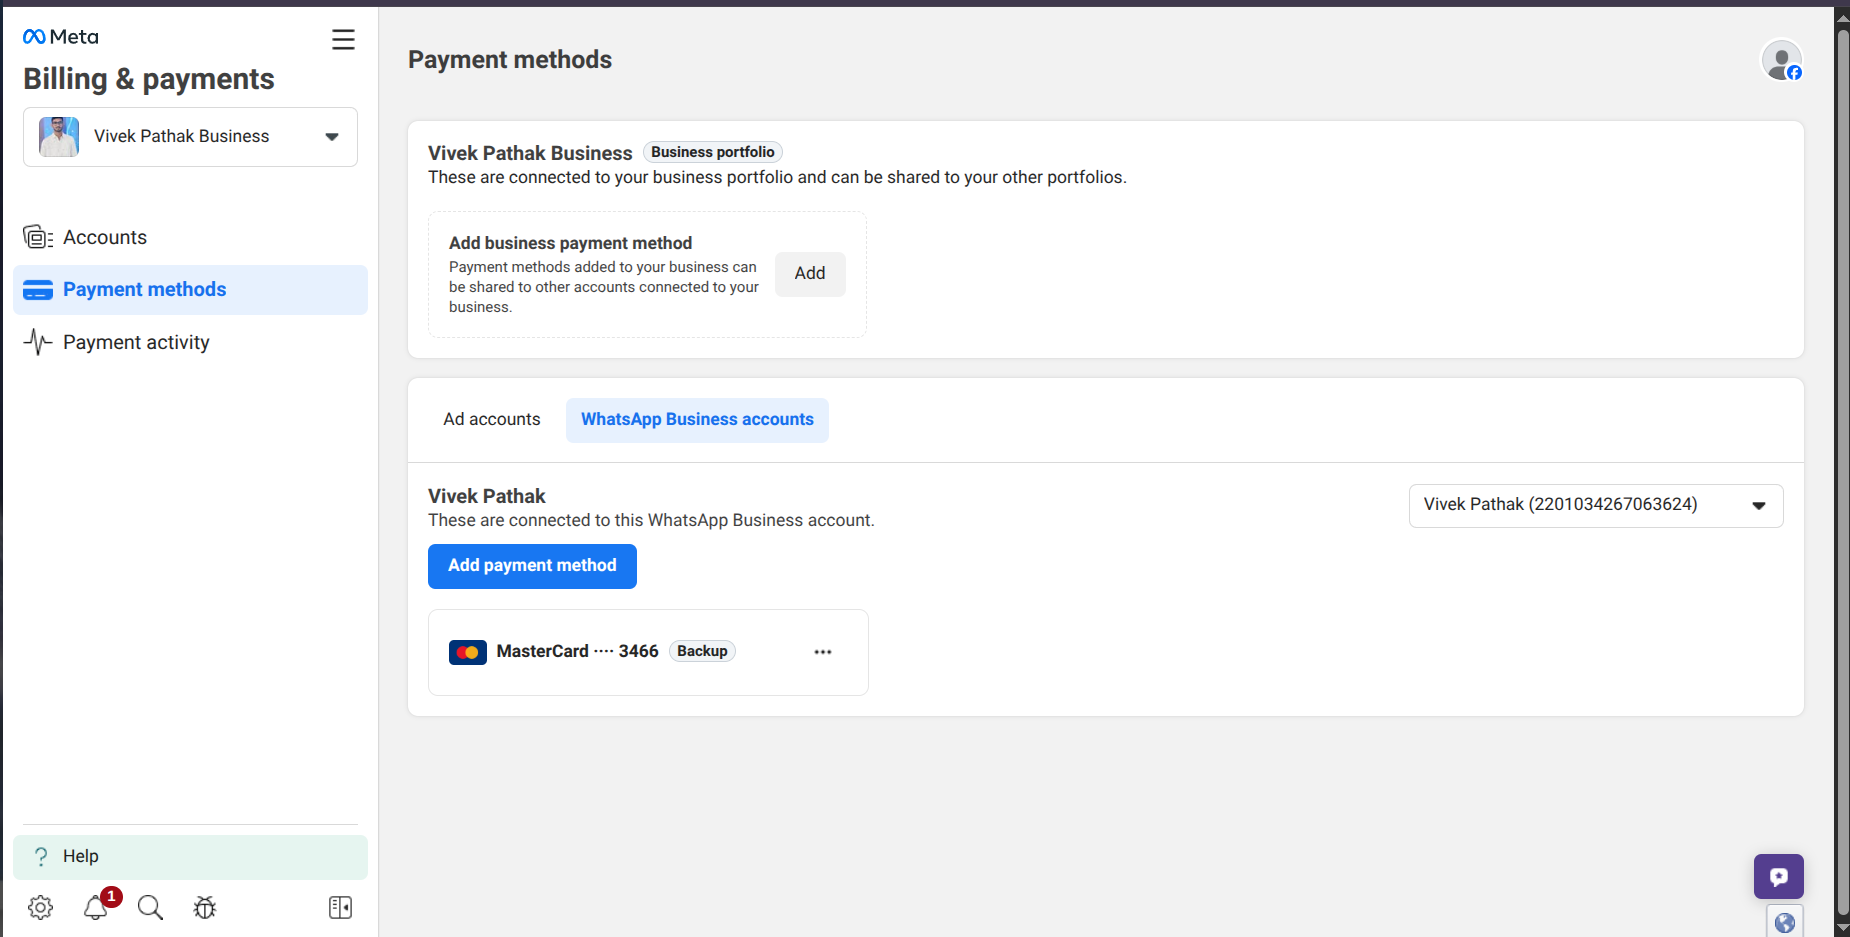Open the profile avatar at top right
The width and height of the screenshot is (1850, 937).
pyautogui.click(x=1781, y=61)
